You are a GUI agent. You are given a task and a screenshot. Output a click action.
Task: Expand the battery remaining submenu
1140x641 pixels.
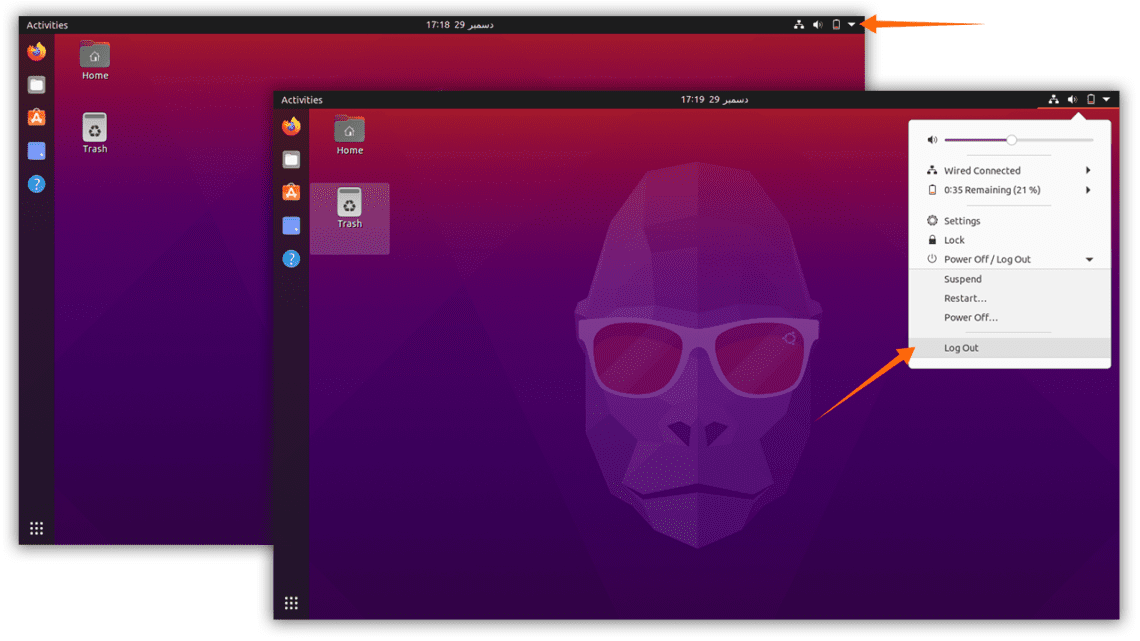coord(1087,190)
